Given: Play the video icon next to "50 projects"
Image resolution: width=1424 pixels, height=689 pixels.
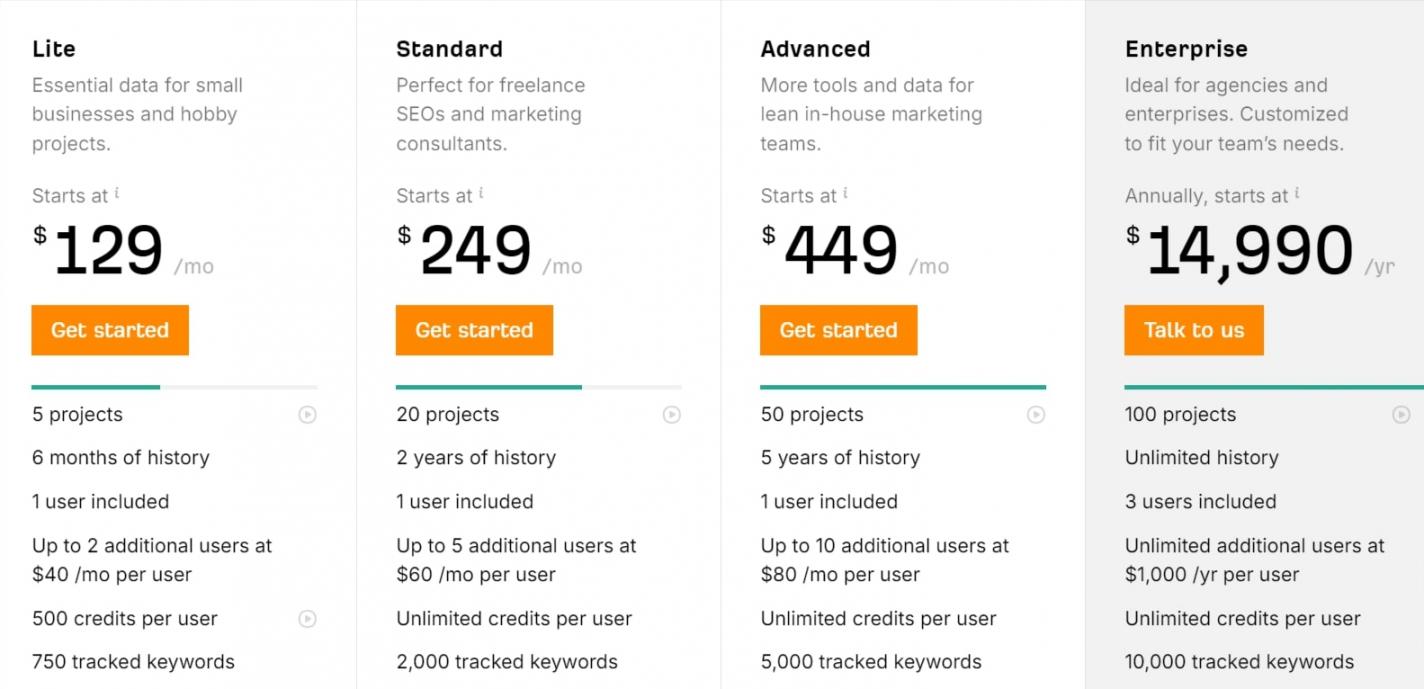Looking at the screenshot, I should (1036, 414).
